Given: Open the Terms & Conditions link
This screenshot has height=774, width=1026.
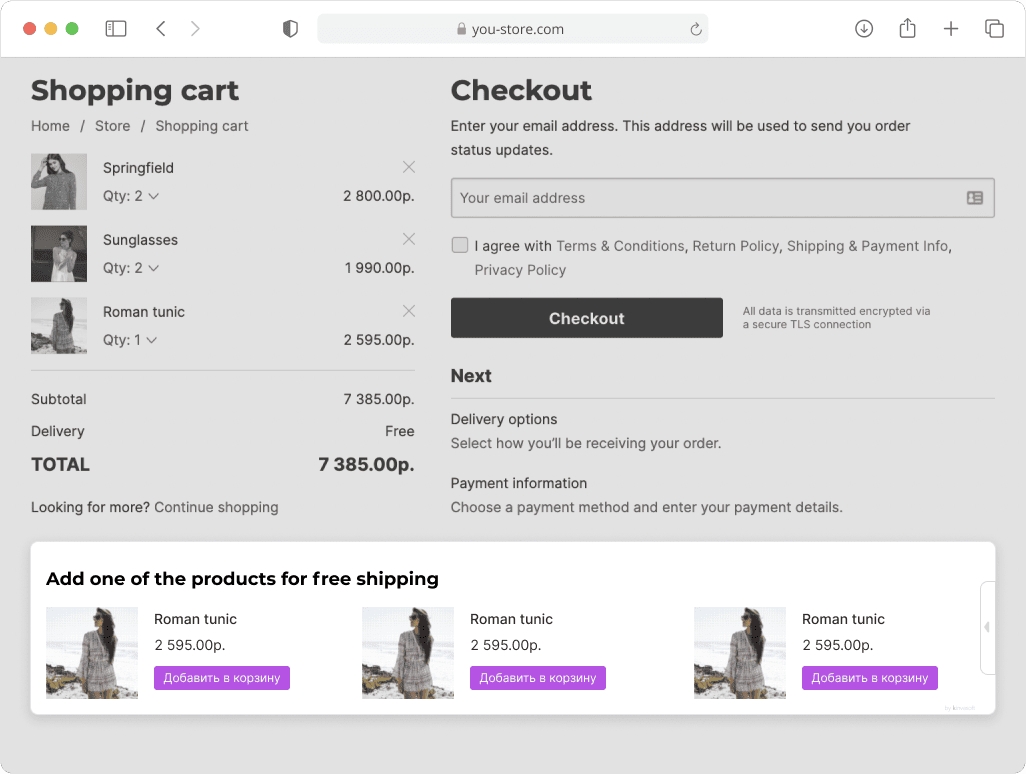Looking at the screenshot, I should click(x=620, y=246).
